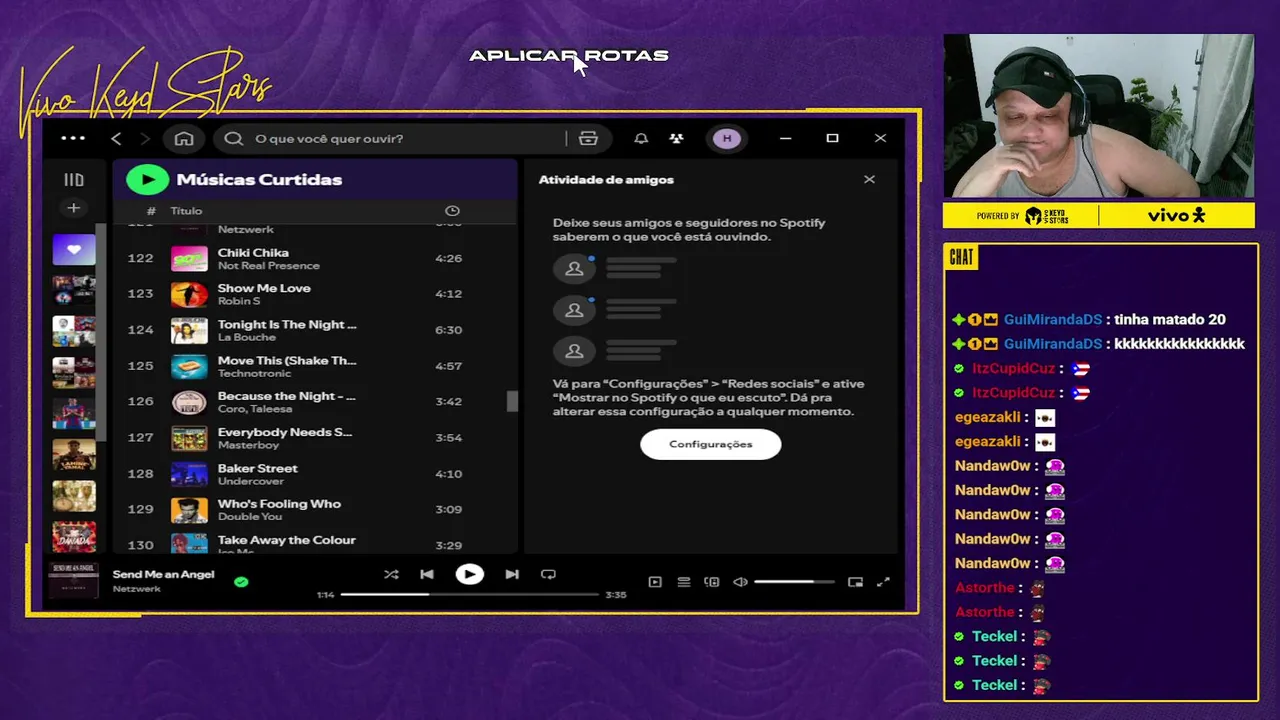Click chat username 'GuiMirandaDS' first message
The width and height of the screenshot is (1280, 720).
click(1053, 320)
